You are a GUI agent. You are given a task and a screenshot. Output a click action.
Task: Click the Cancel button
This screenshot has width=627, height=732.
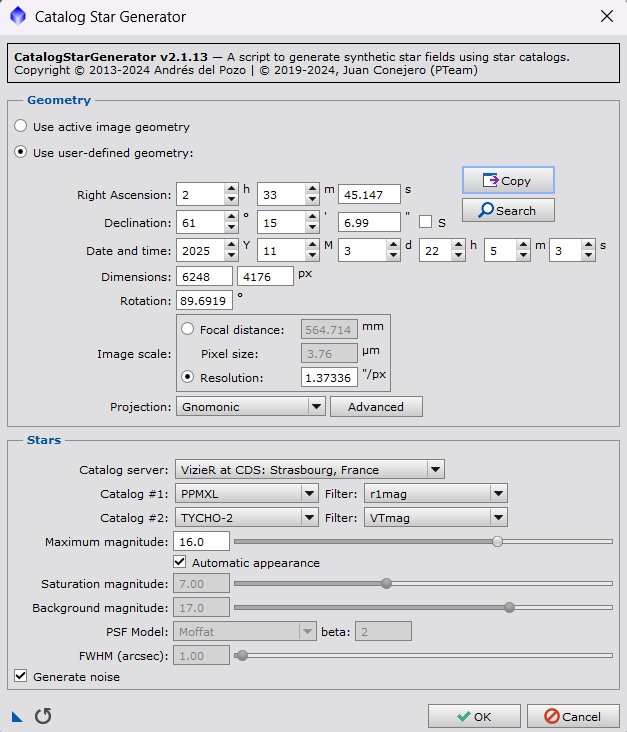pos(573,716)
